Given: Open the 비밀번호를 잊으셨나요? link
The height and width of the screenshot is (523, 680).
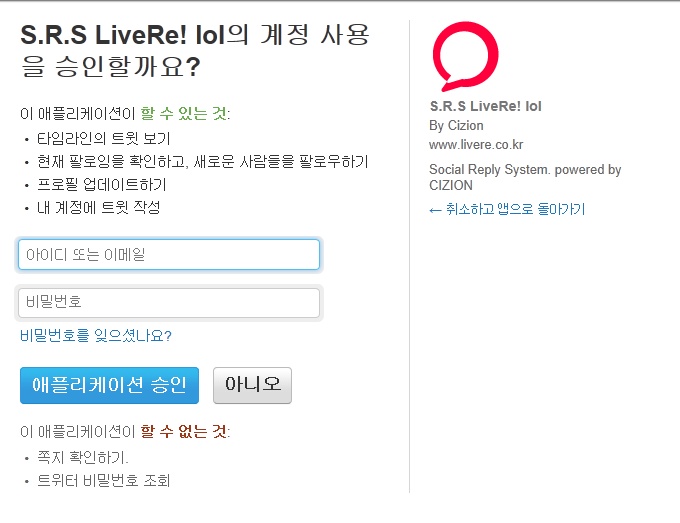Looking at the screenshot, I should click(102, 336).
